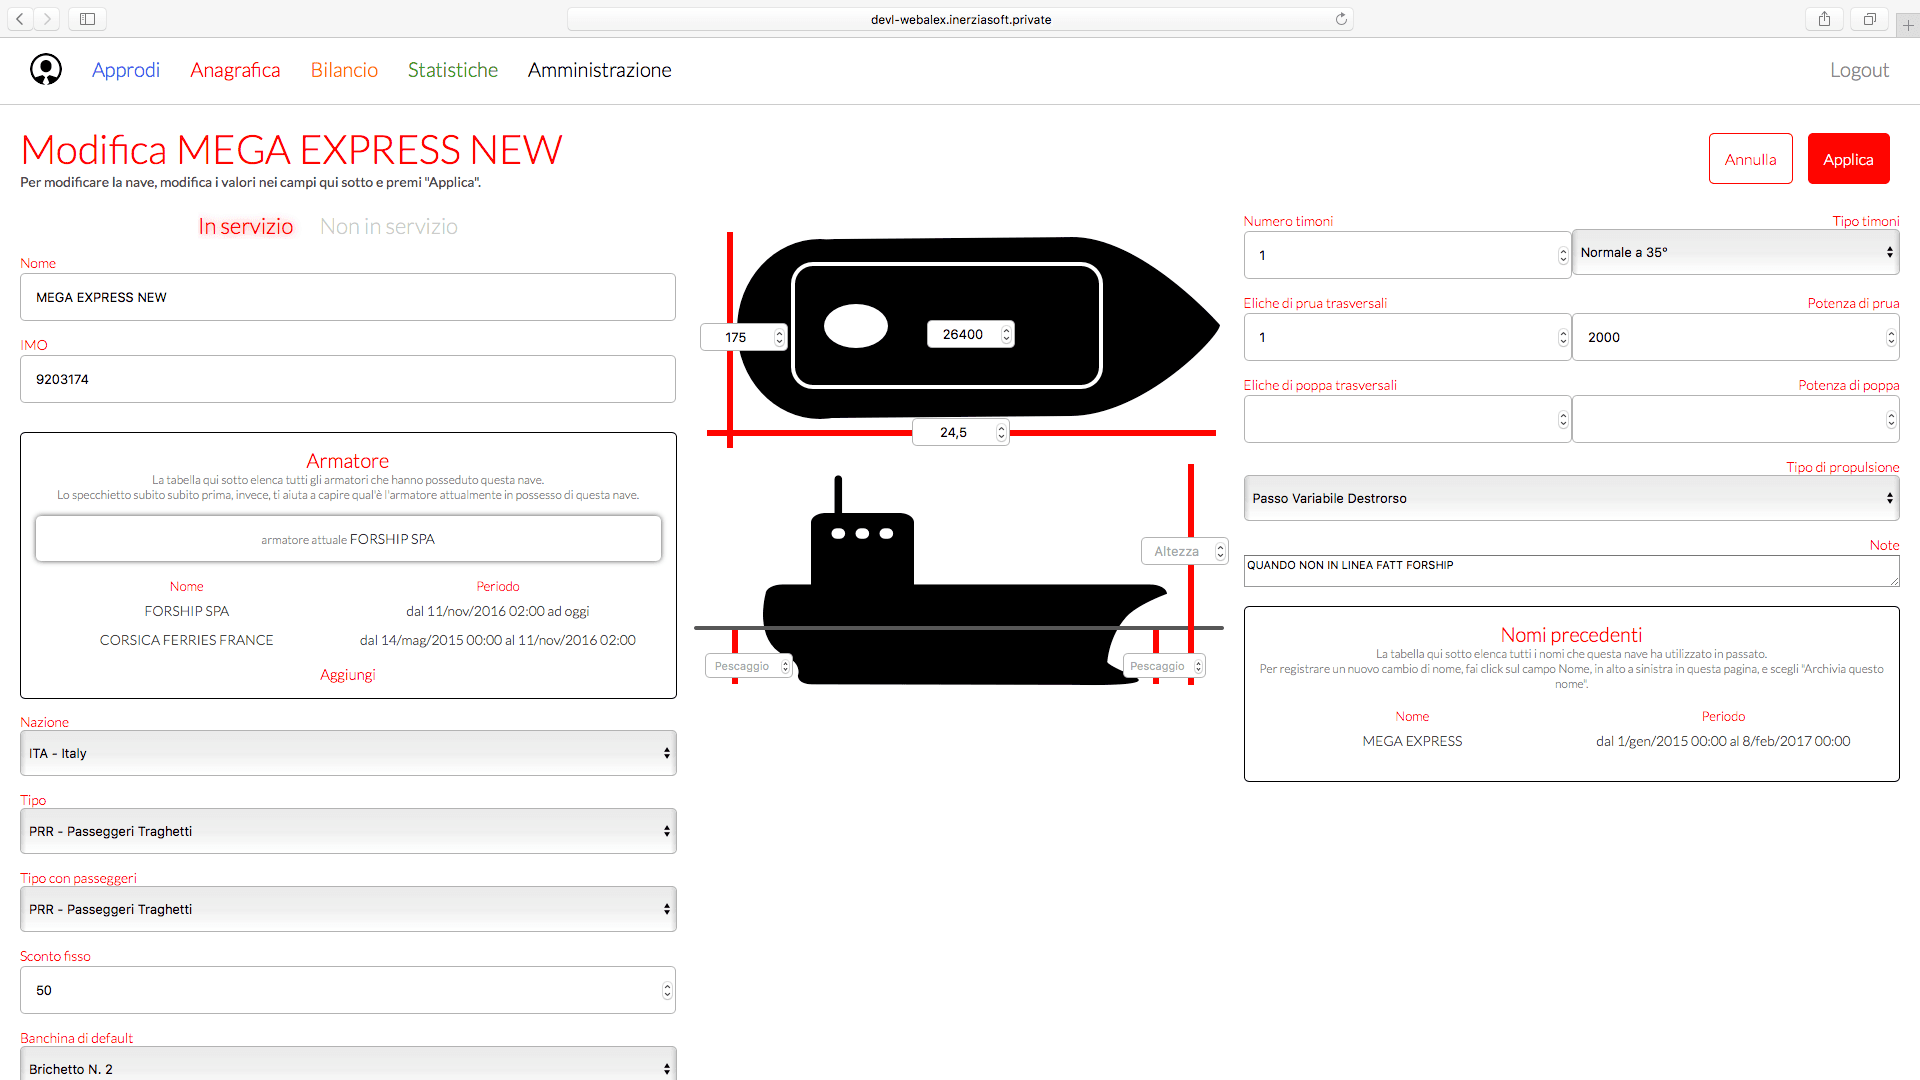Viewport: 1920px width, 1080px height.
Task: Click the browser share icon
Action: (1824, 19)
